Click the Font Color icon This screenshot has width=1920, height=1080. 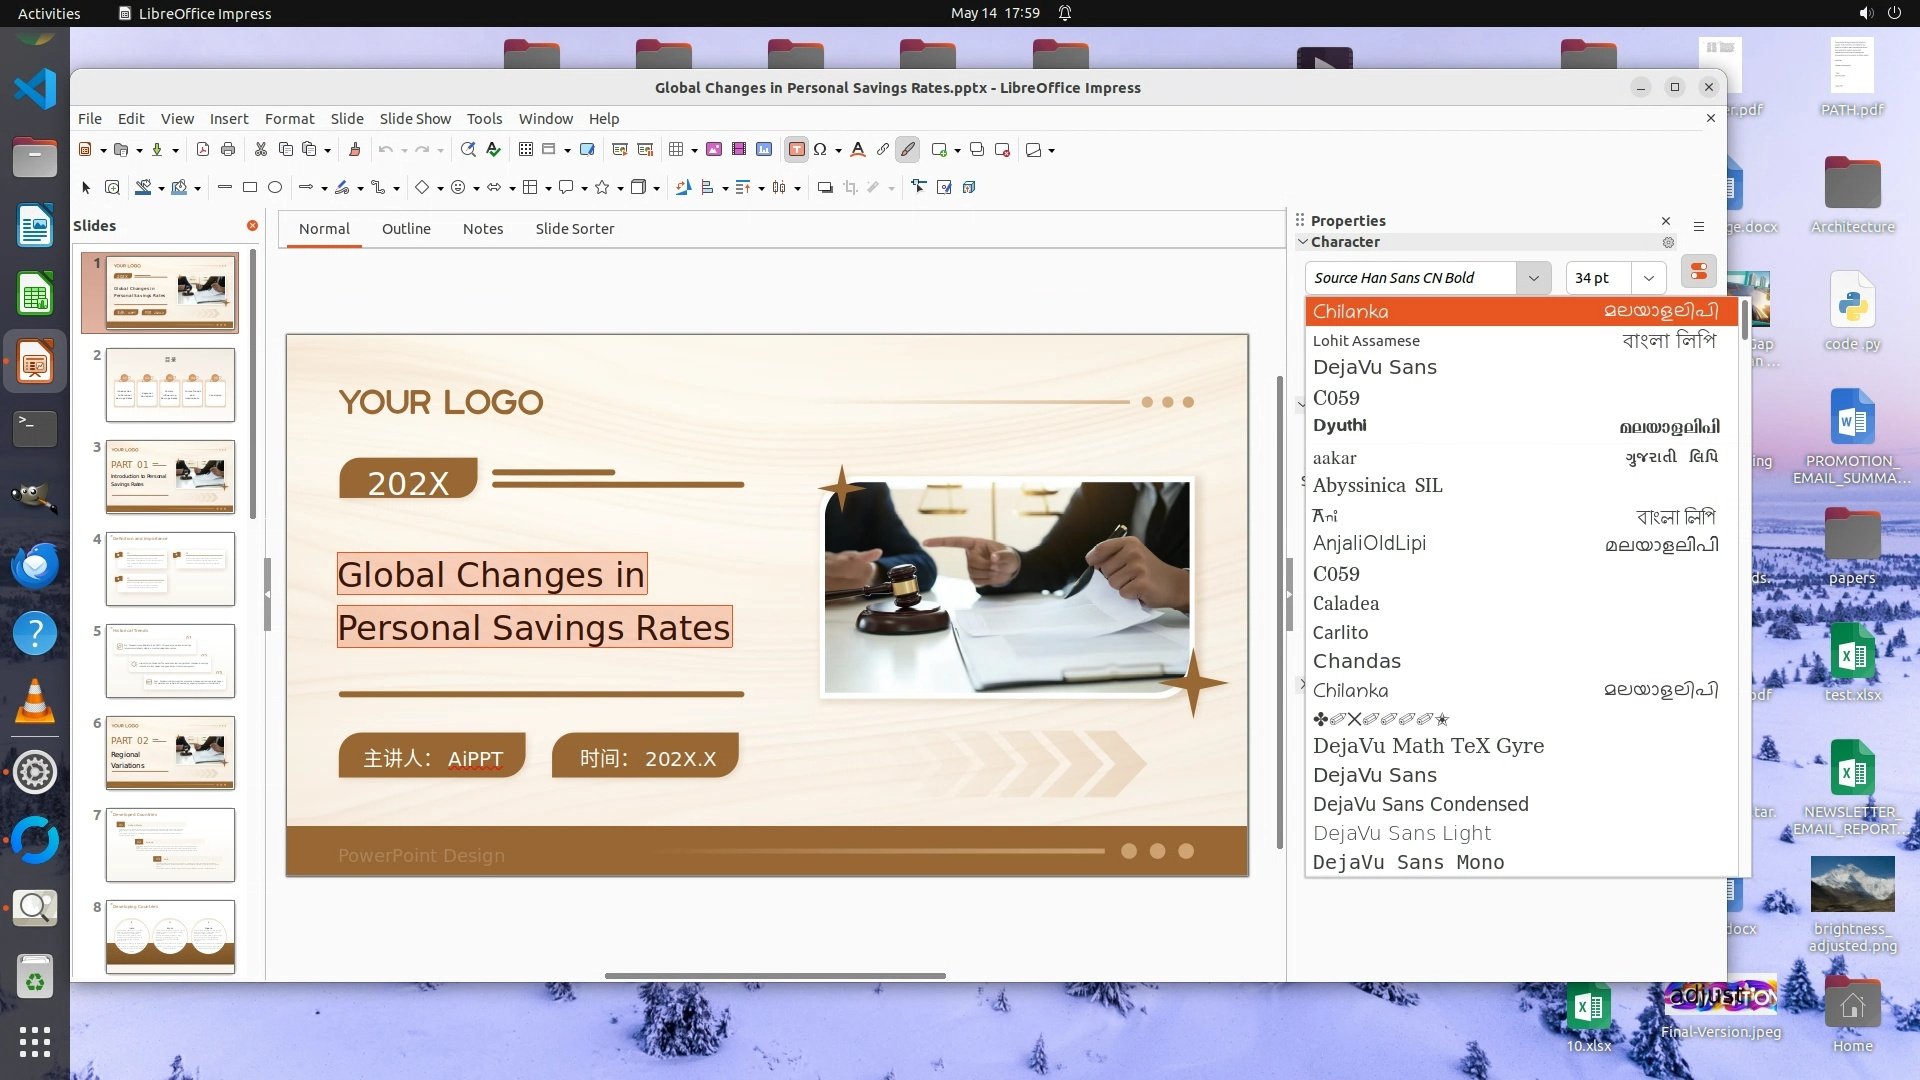coord(857,150)
